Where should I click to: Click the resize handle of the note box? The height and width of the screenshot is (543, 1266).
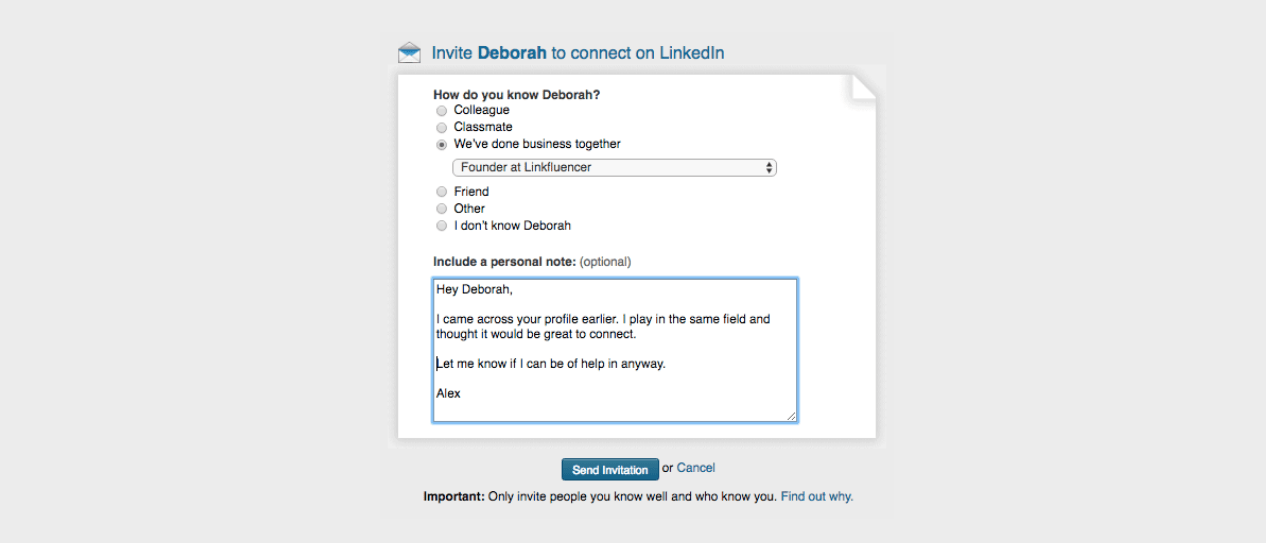pyautogui.click(x=791, y=416)
